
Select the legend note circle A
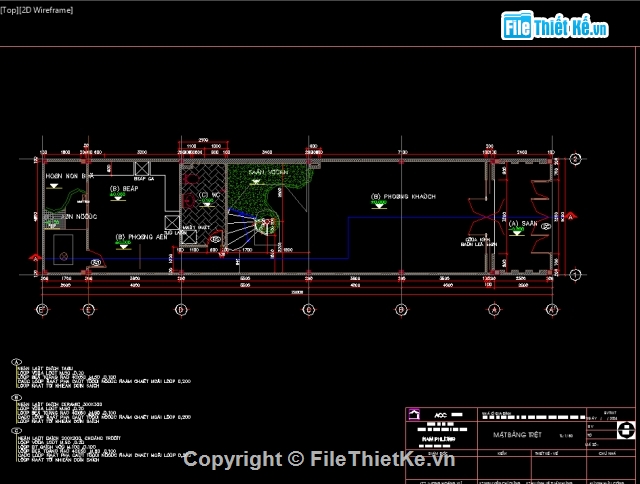click(x=16, y=362)
